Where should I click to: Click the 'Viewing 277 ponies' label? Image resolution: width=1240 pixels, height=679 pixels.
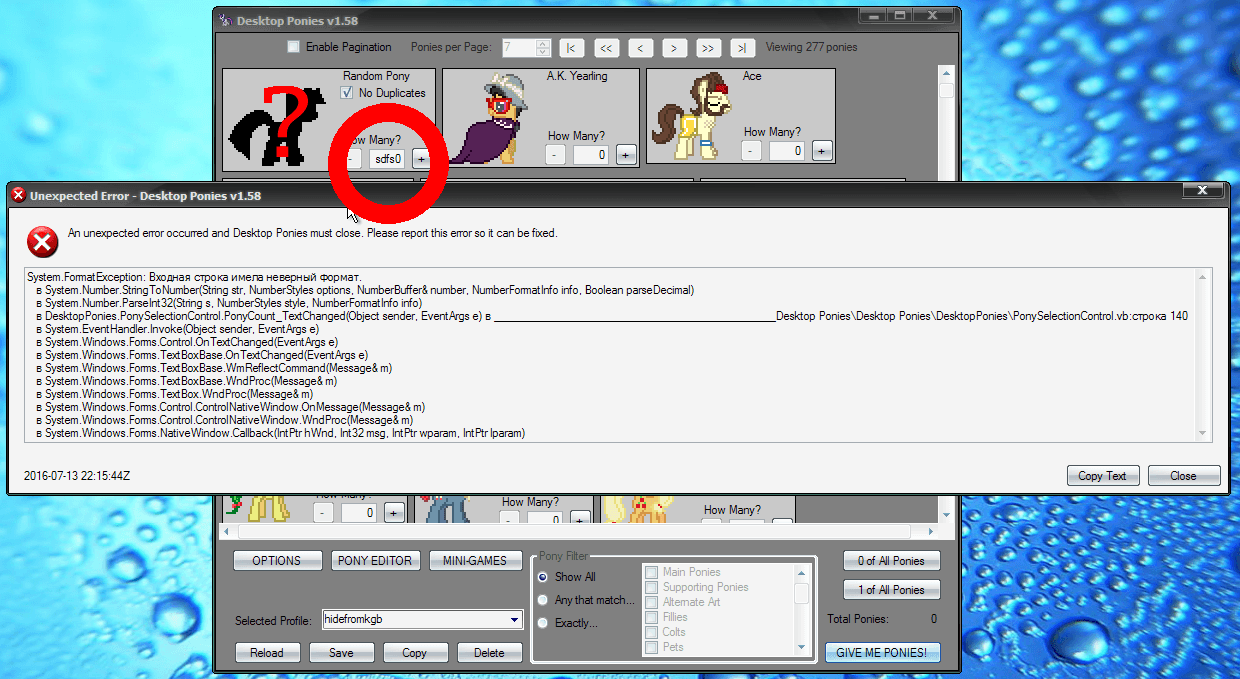(x=811, y=47)
